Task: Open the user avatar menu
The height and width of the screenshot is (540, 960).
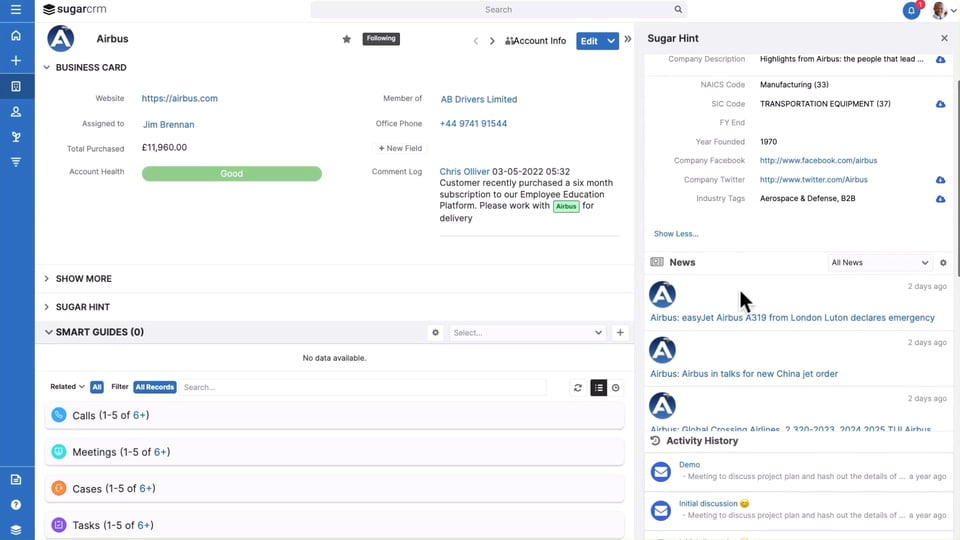Action: (943, 10)
